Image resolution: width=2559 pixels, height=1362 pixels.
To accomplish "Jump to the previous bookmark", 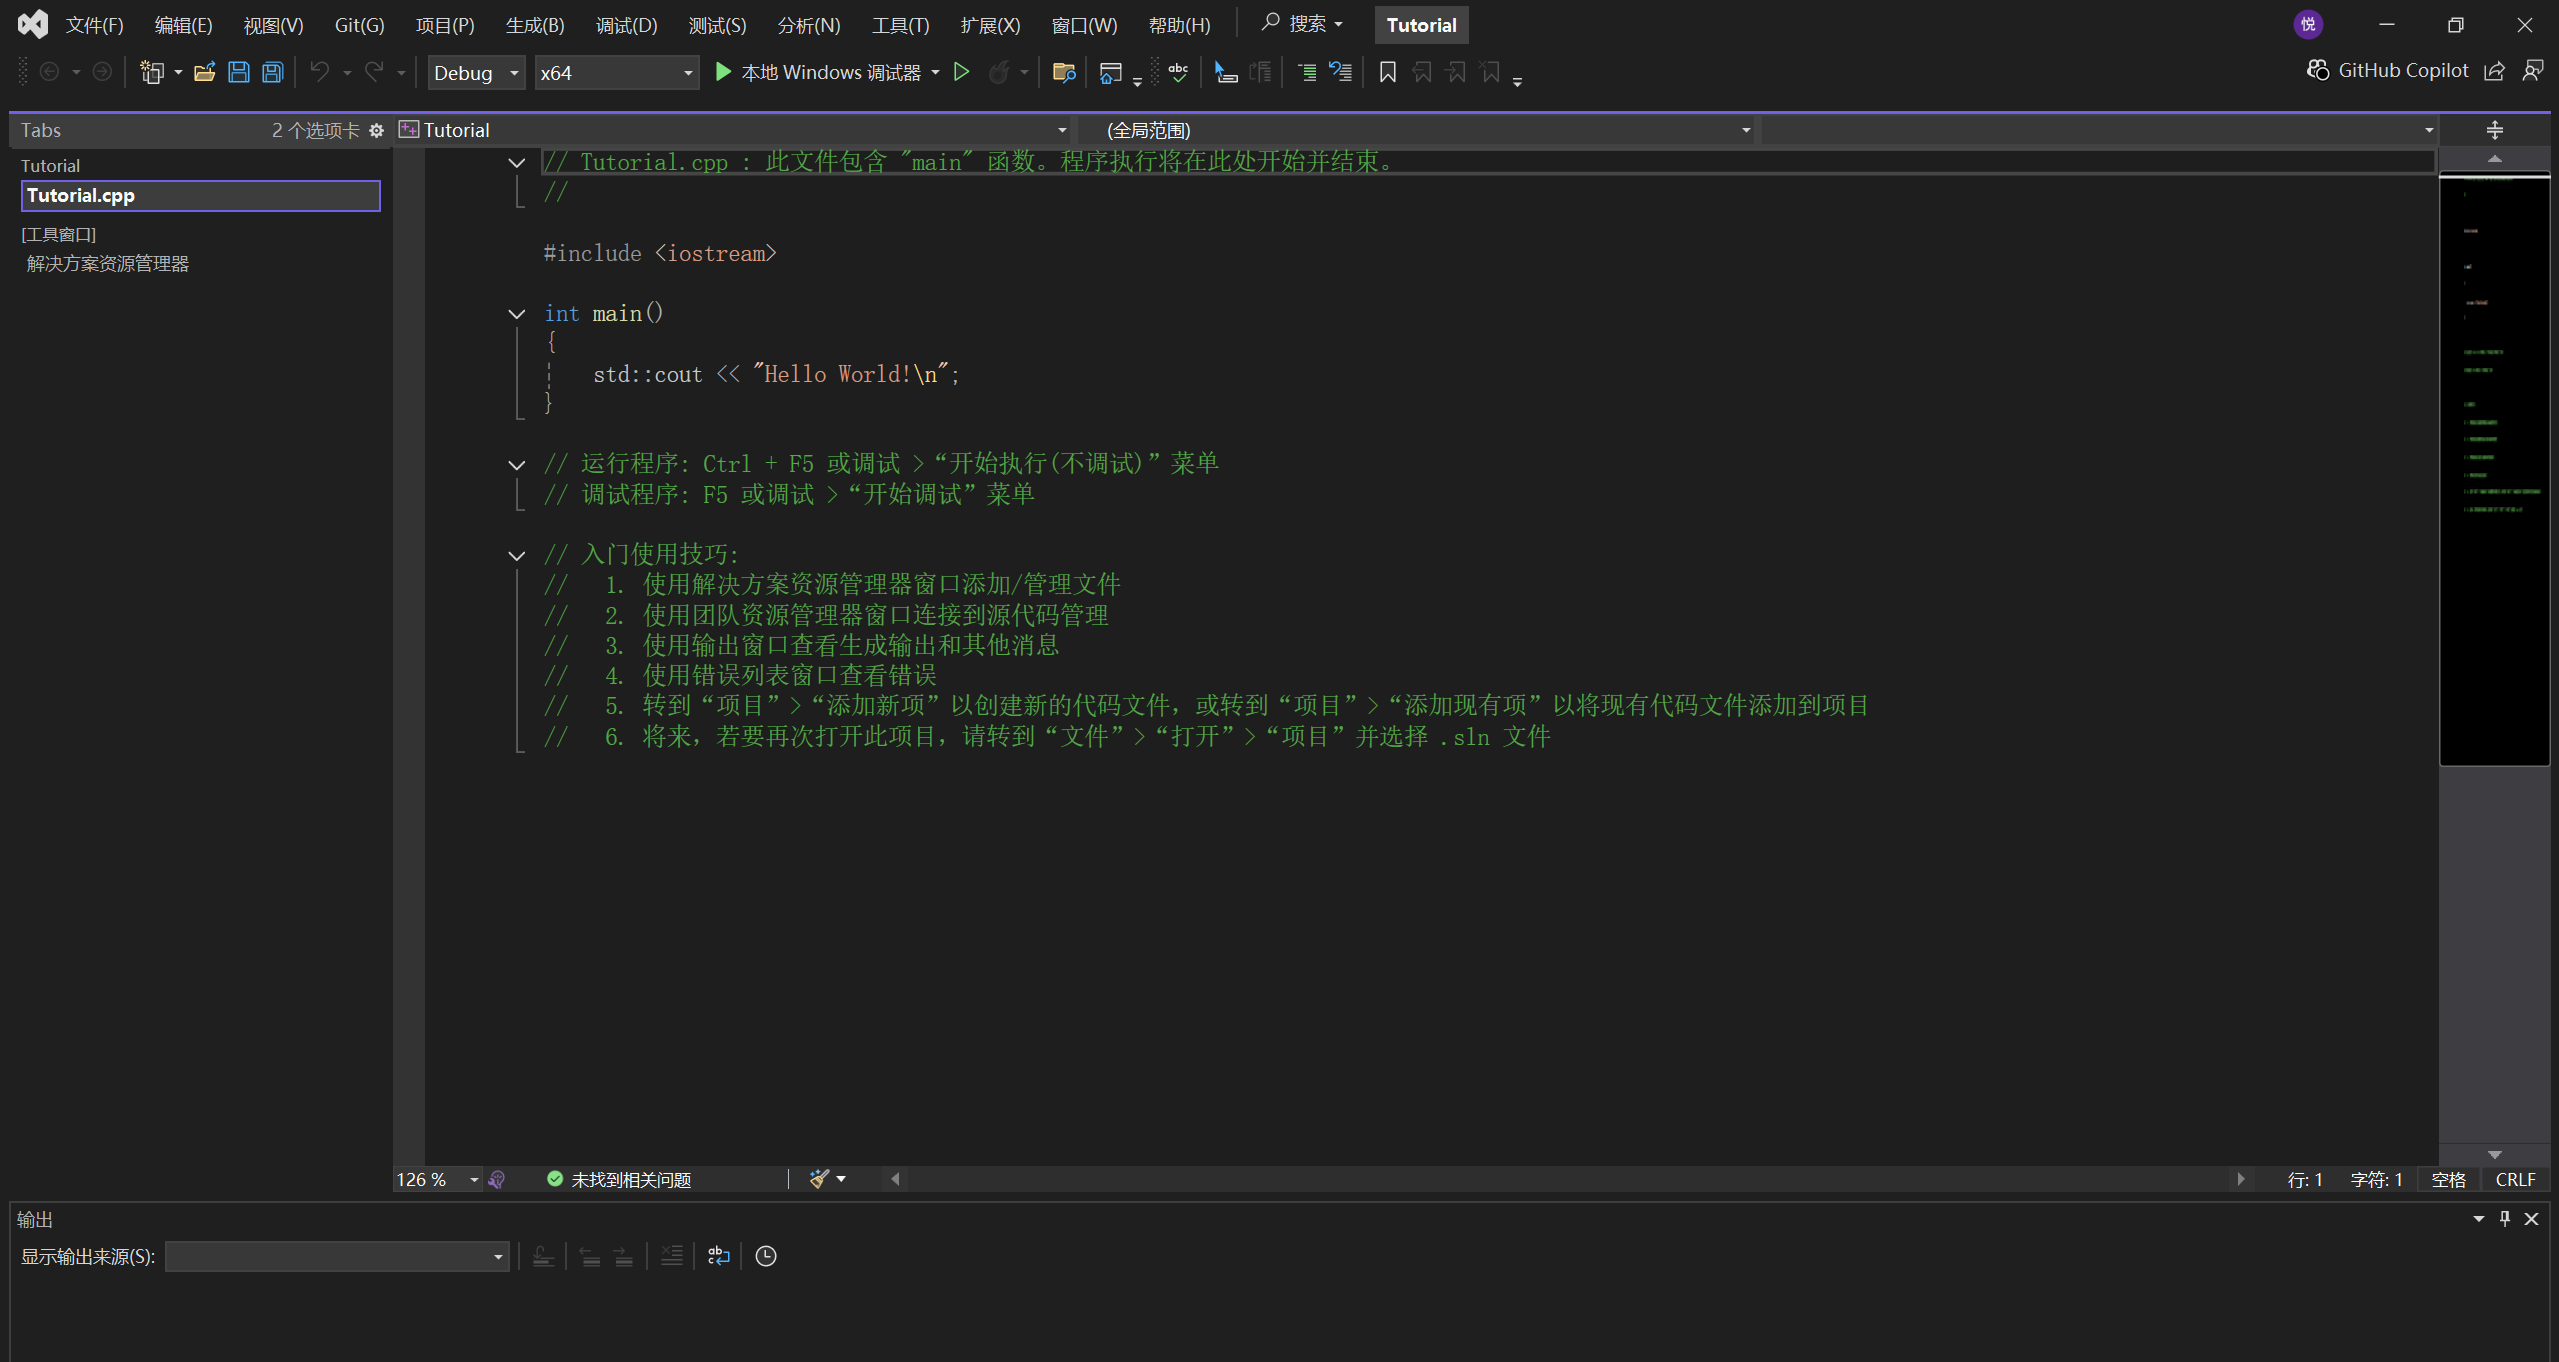I will [1422, 72].
